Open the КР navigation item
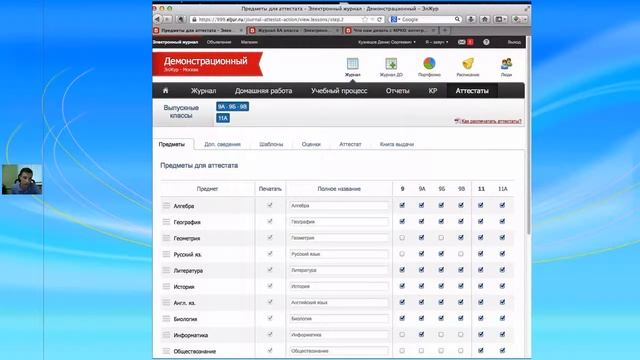This screenshot has width=640, height=360. coord(433,91)
